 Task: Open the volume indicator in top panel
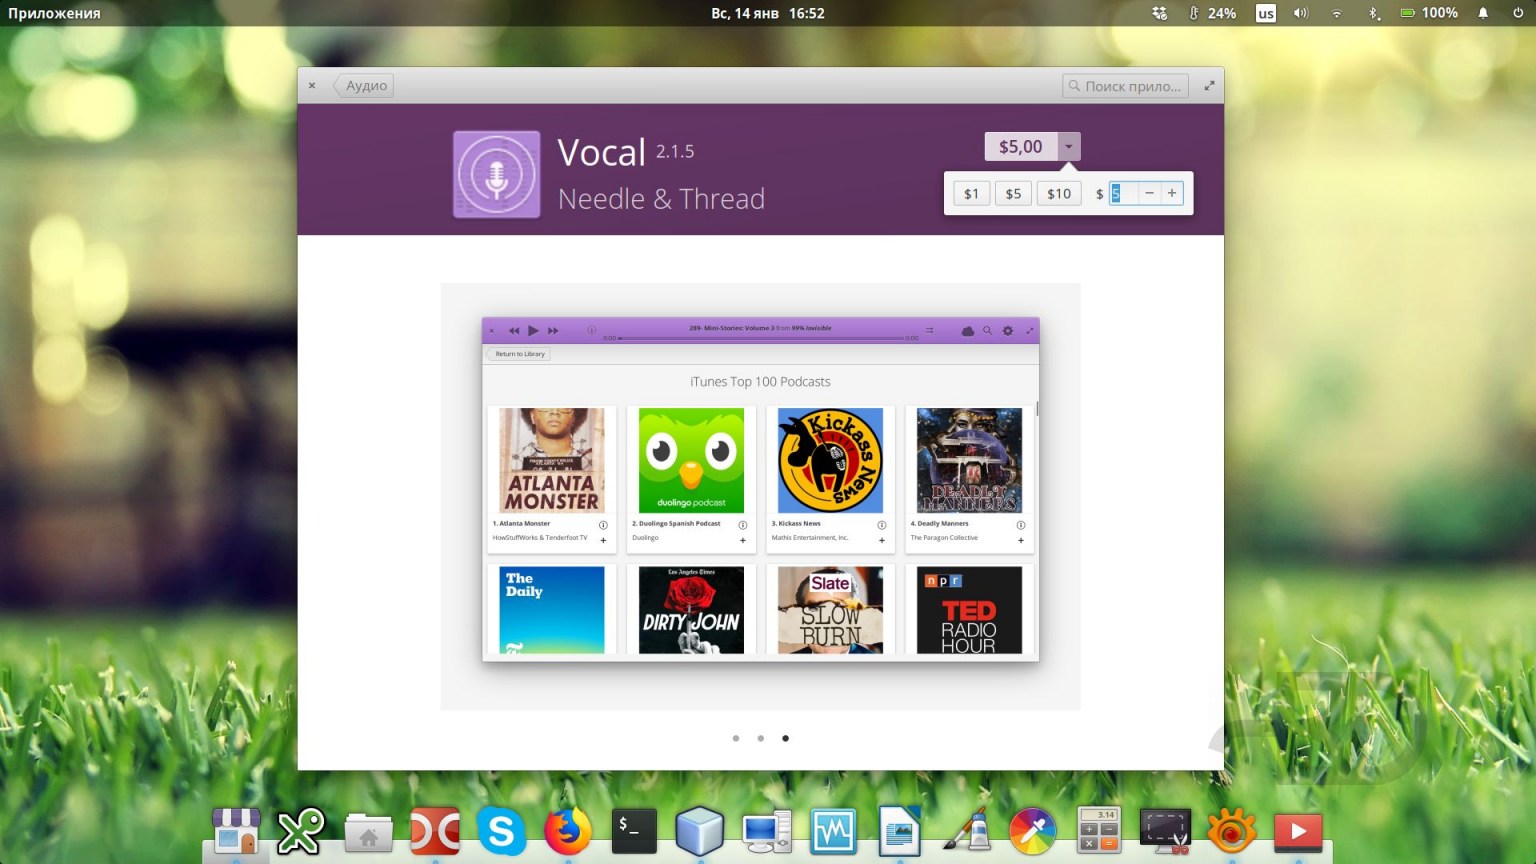[1301, 13]
